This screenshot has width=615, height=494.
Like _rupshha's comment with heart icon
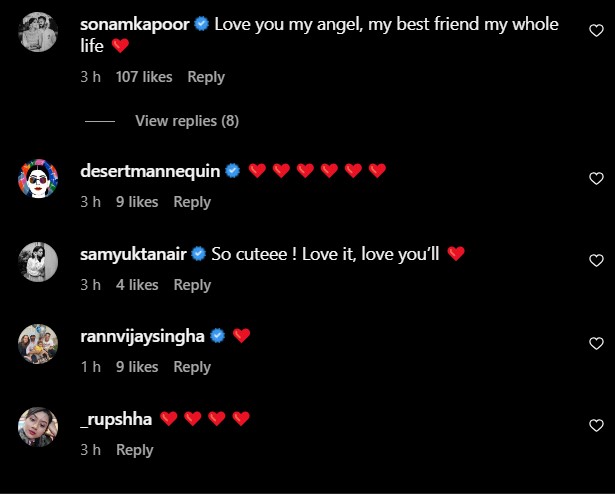click(x=597, y=426)
